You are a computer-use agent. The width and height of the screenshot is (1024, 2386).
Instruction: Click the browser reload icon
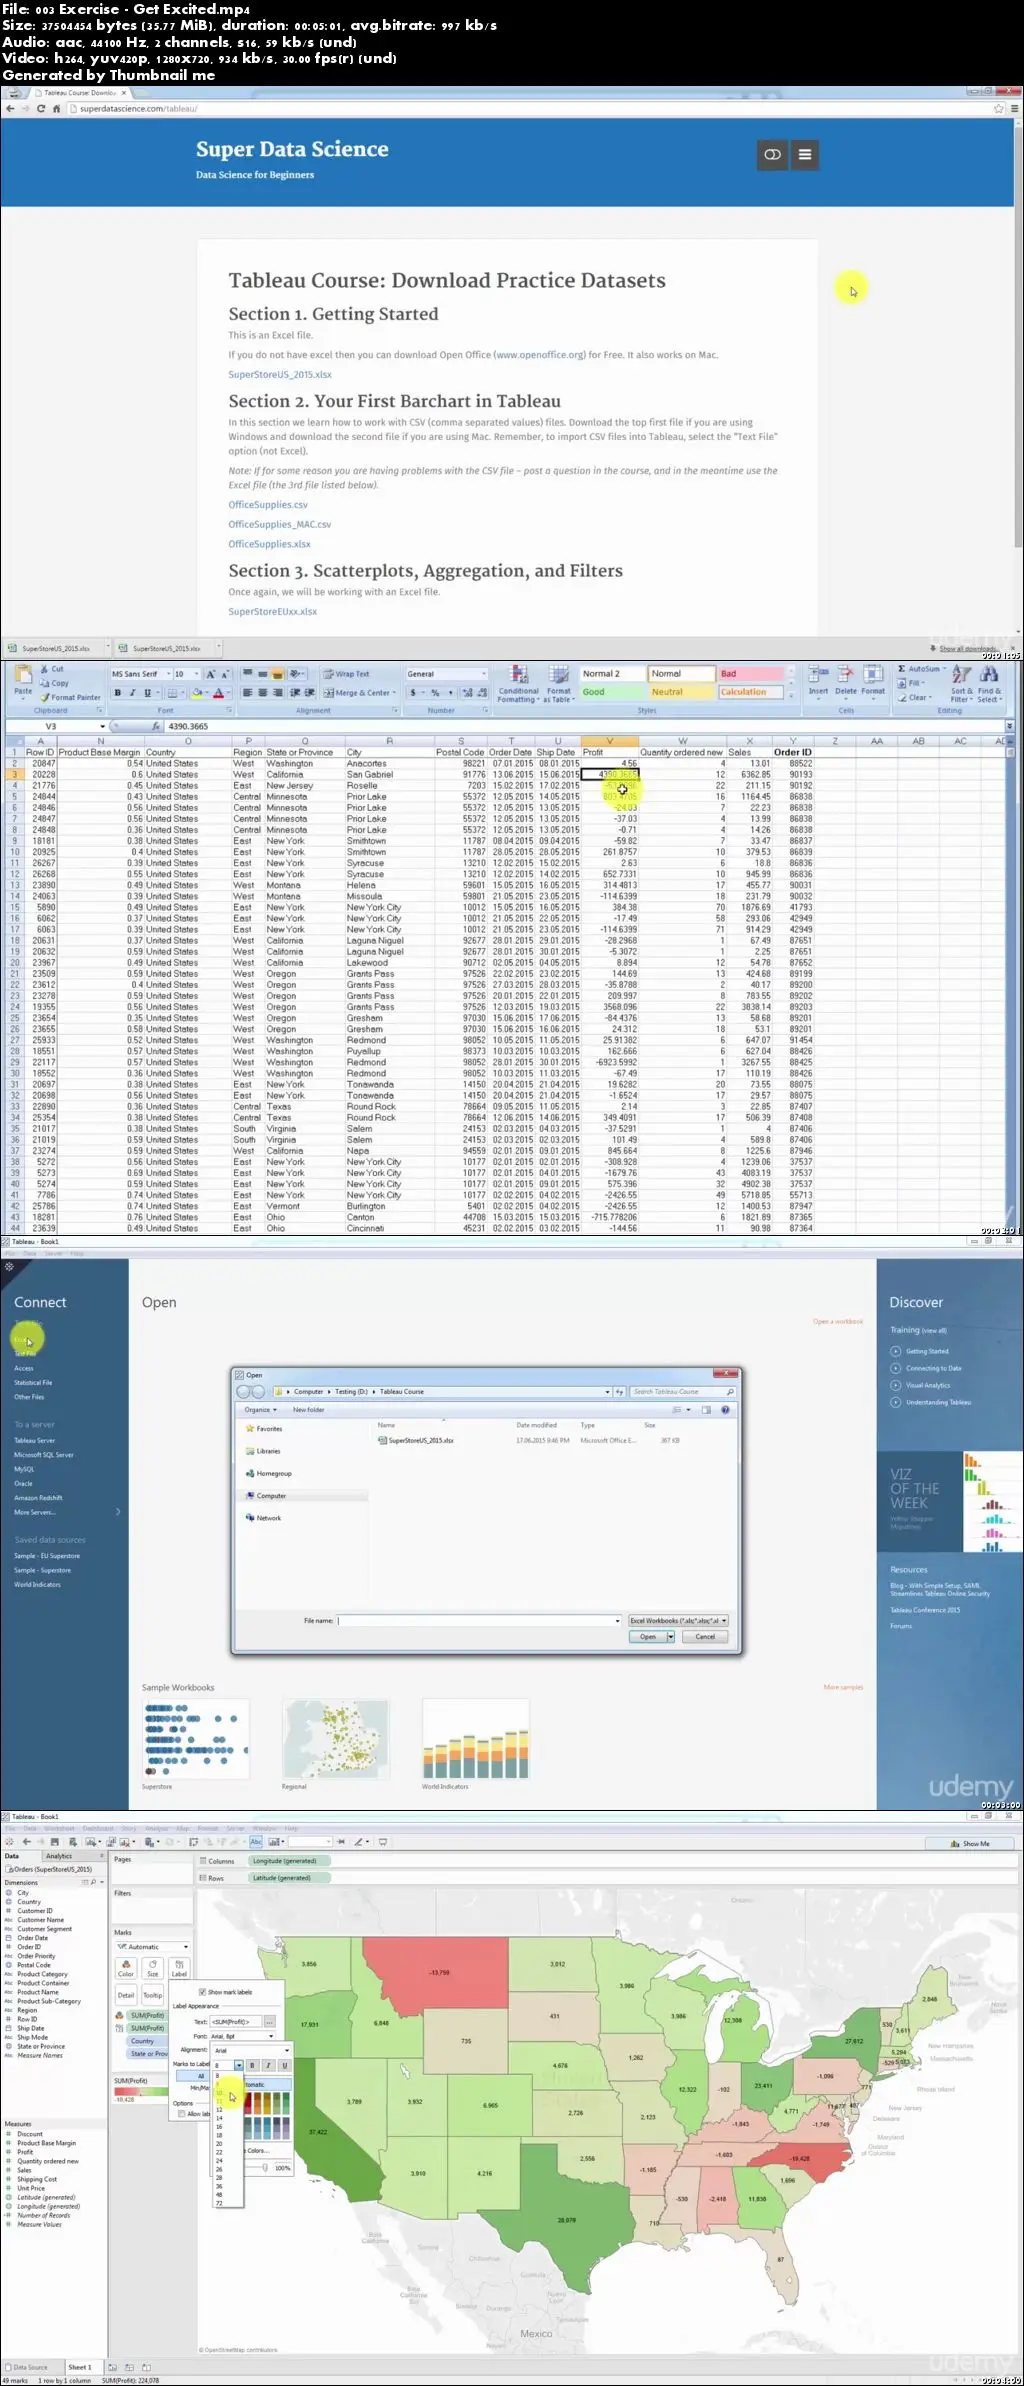pos(41,108)
